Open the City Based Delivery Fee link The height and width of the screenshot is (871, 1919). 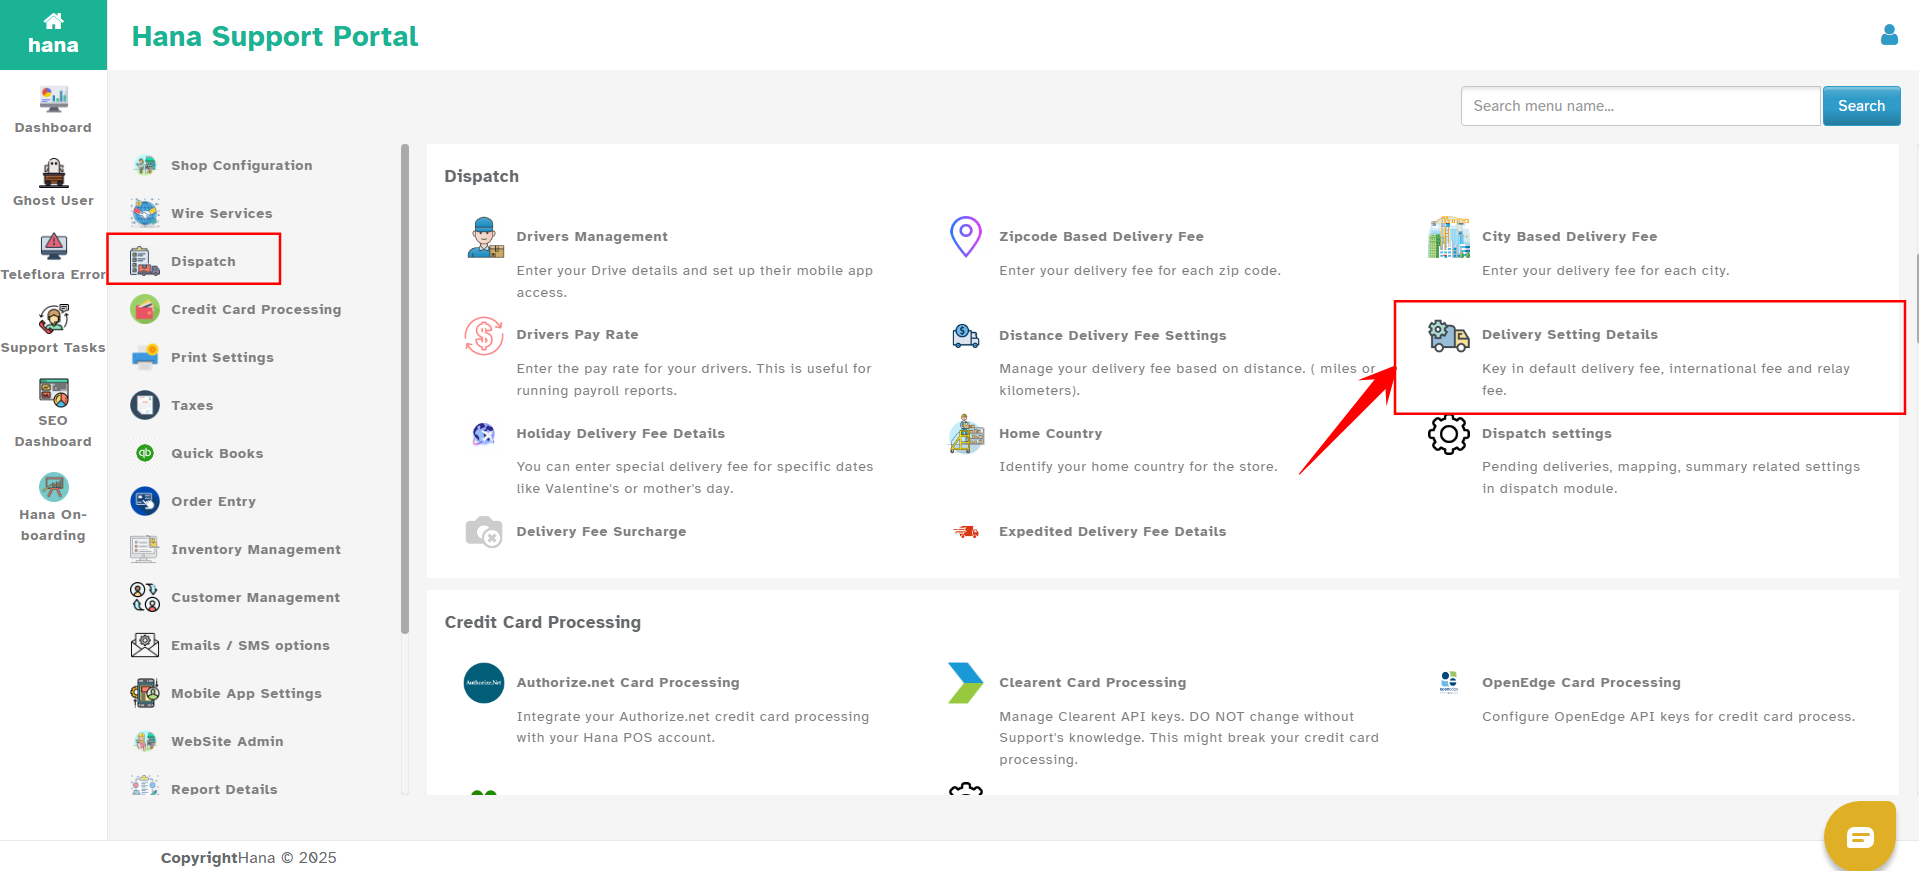point(1569,237)
